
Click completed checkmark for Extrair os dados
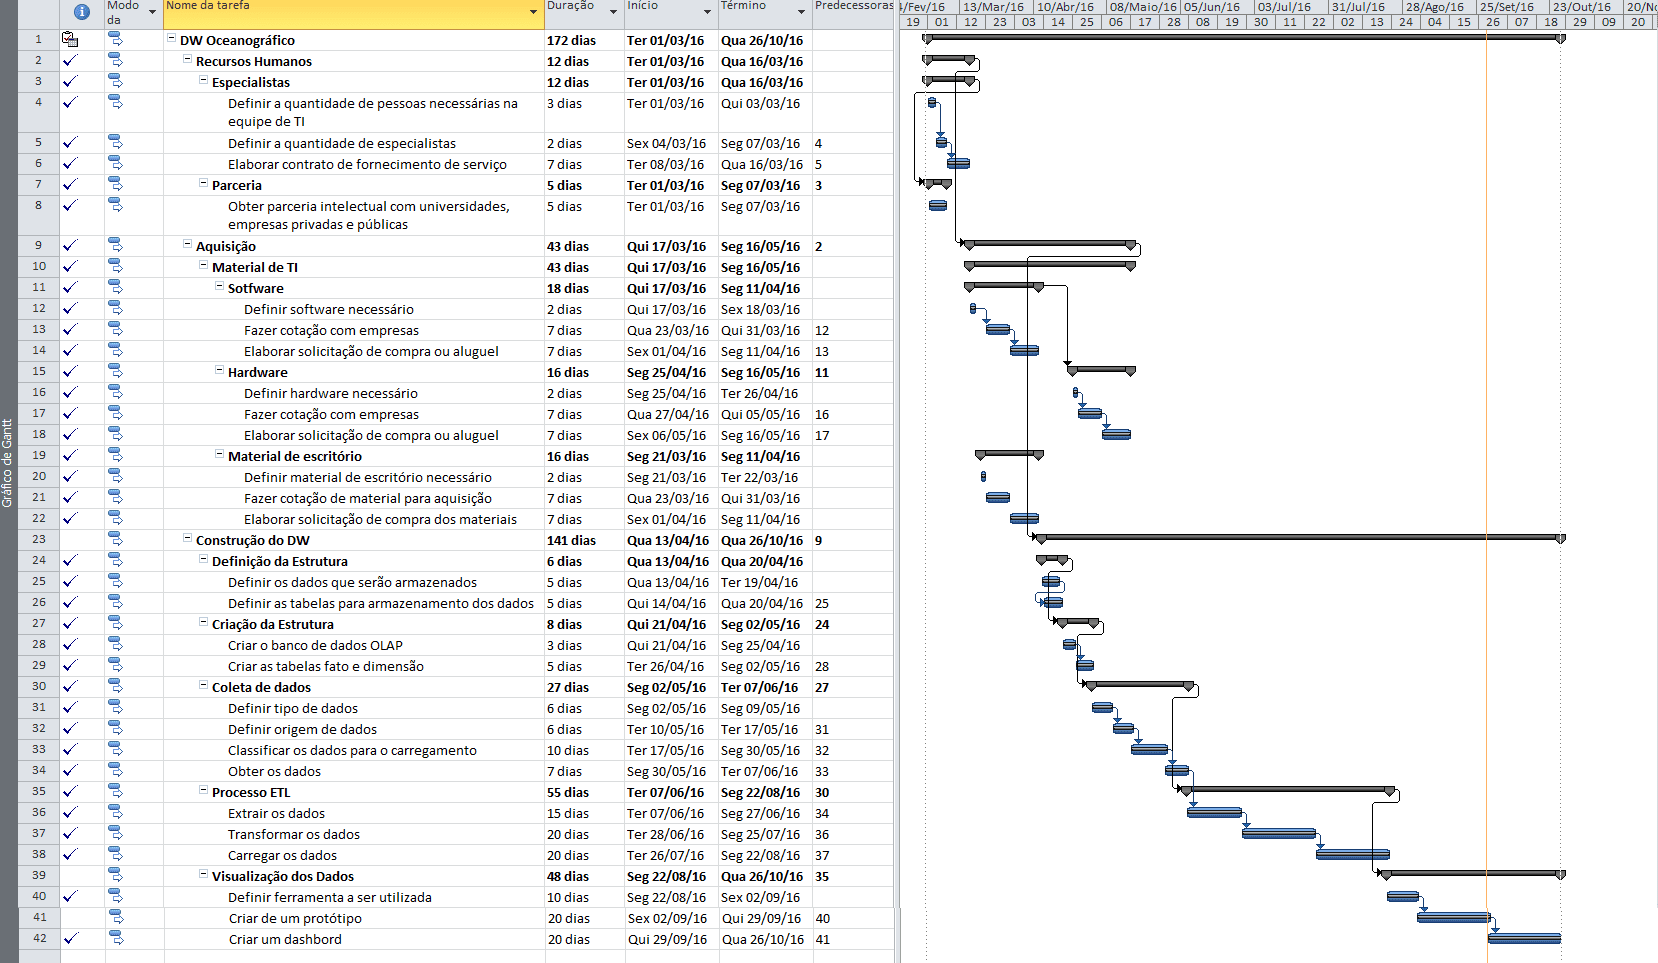[x=70, y=813]
